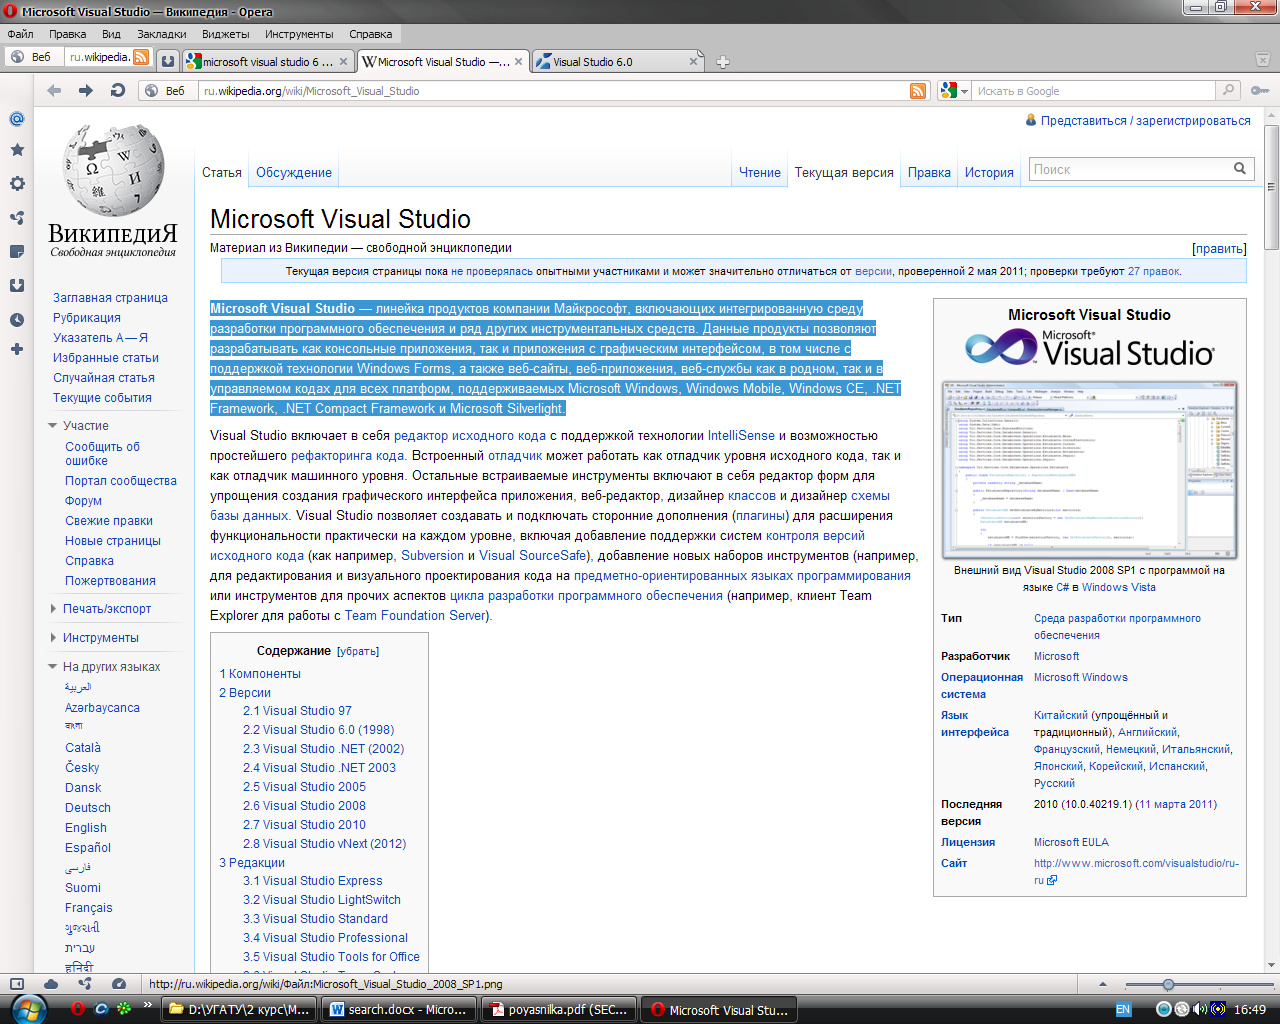Screen dimensions: 1280x1024
Task: Open the 'IntelliSense' article link
Action: (741, 436)
